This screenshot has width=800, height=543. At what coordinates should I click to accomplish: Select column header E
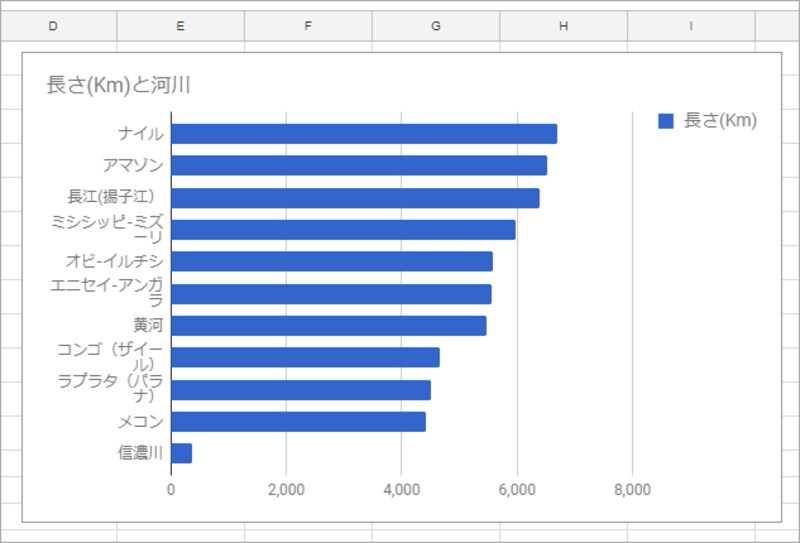coord(181,26)
